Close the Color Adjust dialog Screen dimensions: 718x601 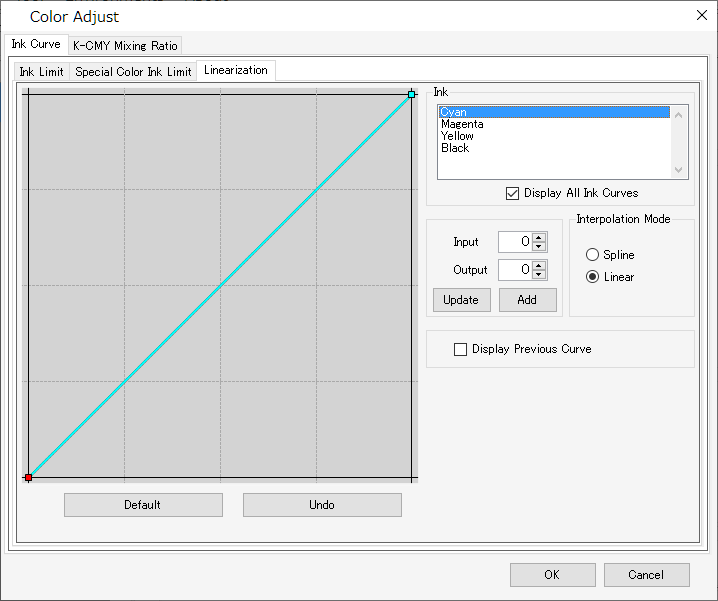[x=699, y=14]
